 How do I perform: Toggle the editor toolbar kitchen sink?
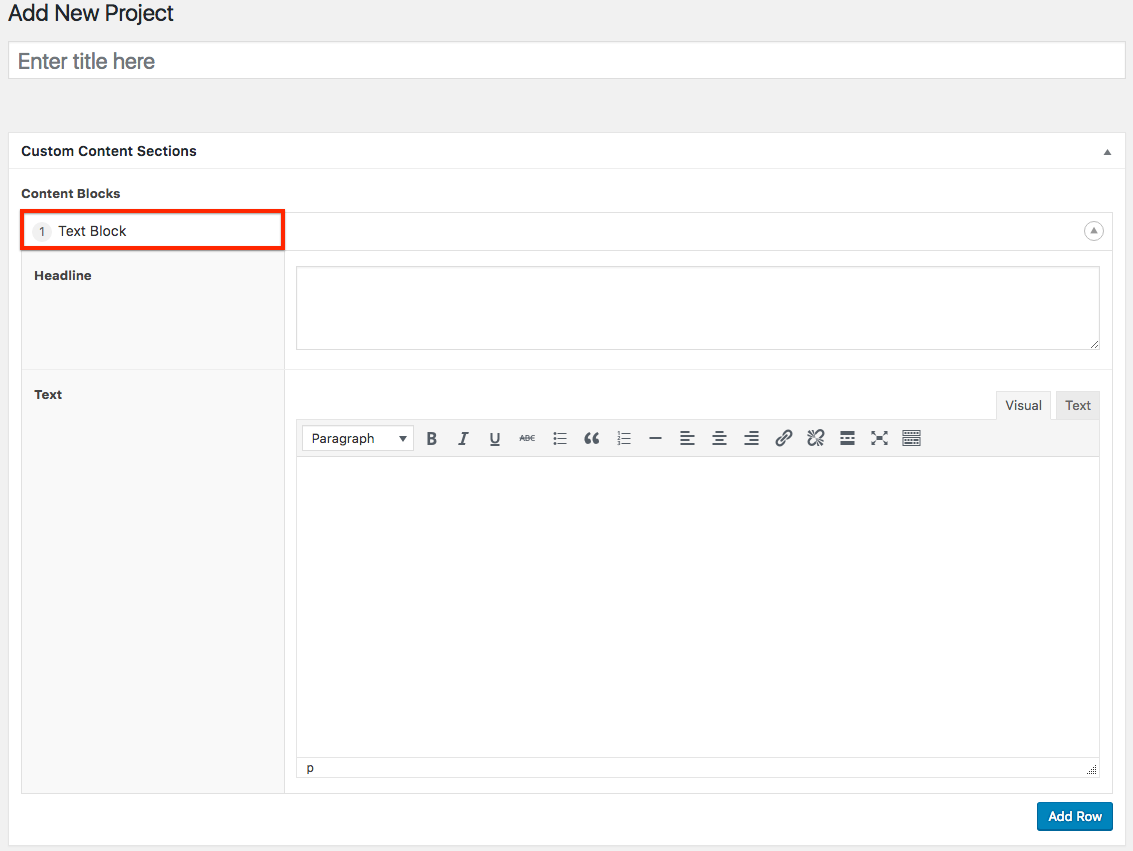pyautogui.click(x=911, y=438)
